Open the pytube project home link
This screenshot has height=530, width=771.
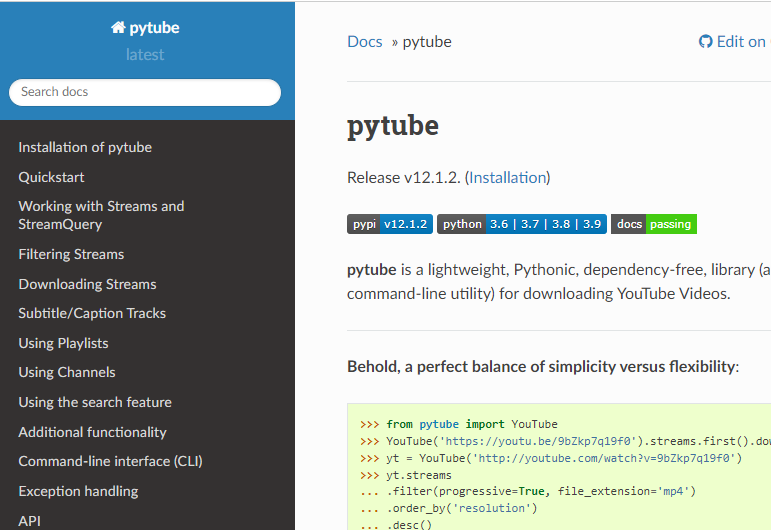(x=145, y=28)
